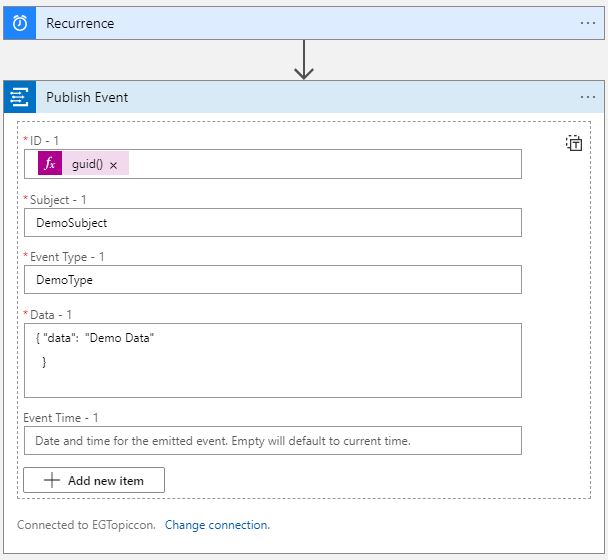Open the Change connection link
Viewport: 608px width, 560px height.
(x=217, y=525)
